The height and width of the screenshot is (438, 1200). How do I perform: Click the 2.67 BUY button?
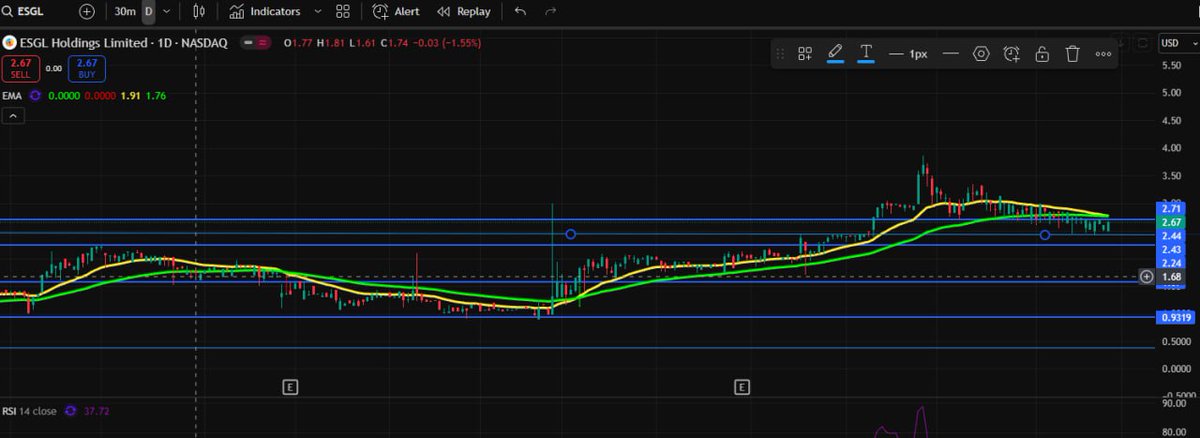click(x=86, y=68)
